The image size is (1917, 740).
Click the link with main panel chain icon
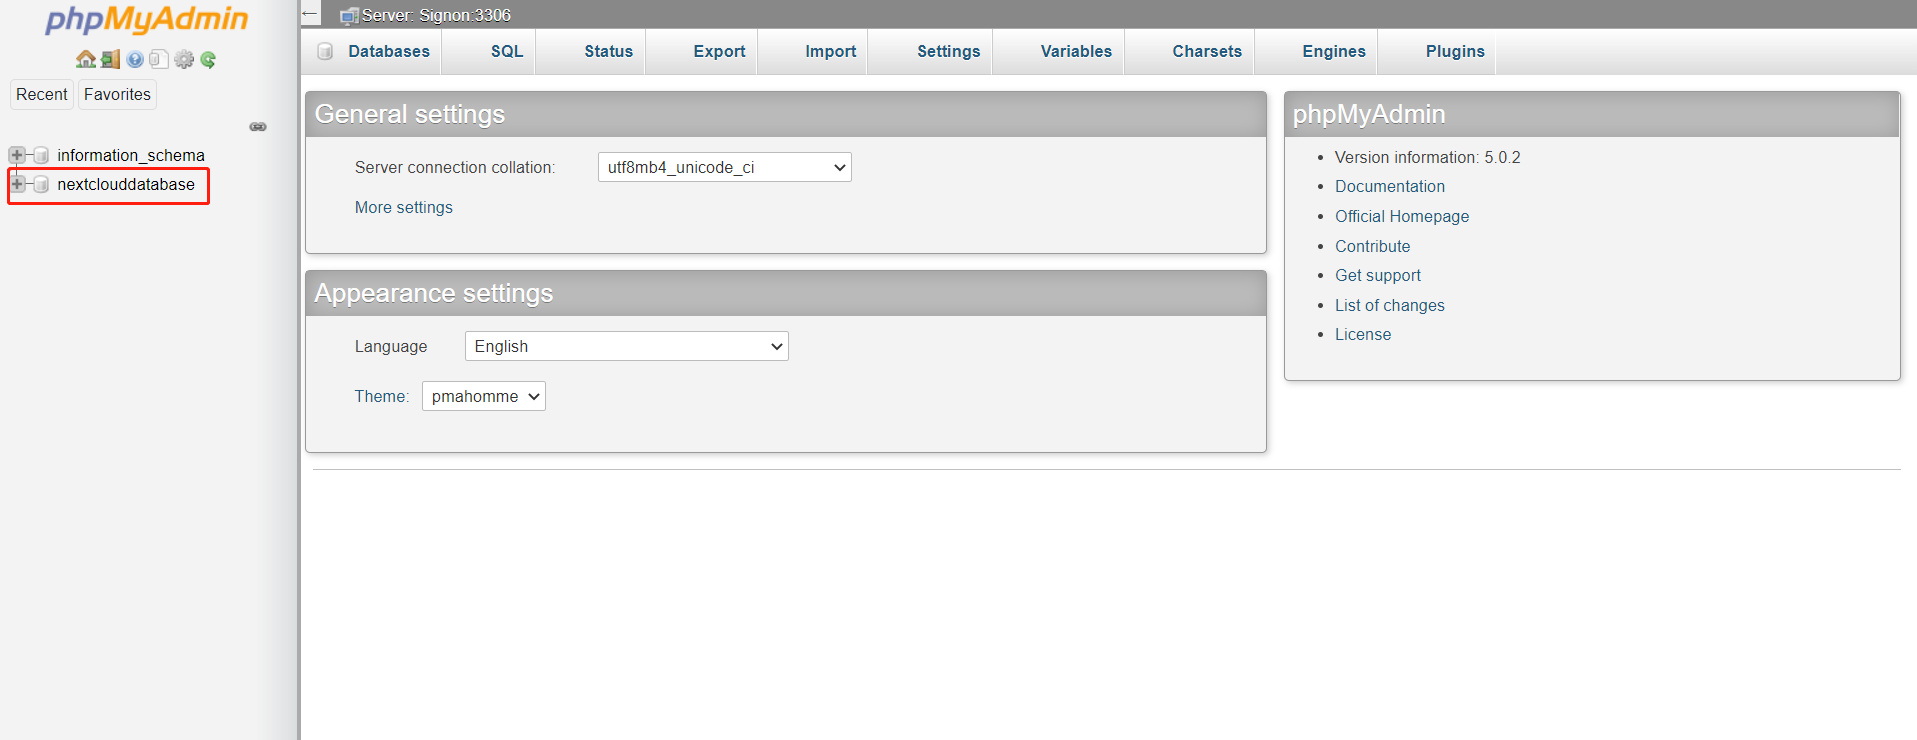[x=258, y=127]
